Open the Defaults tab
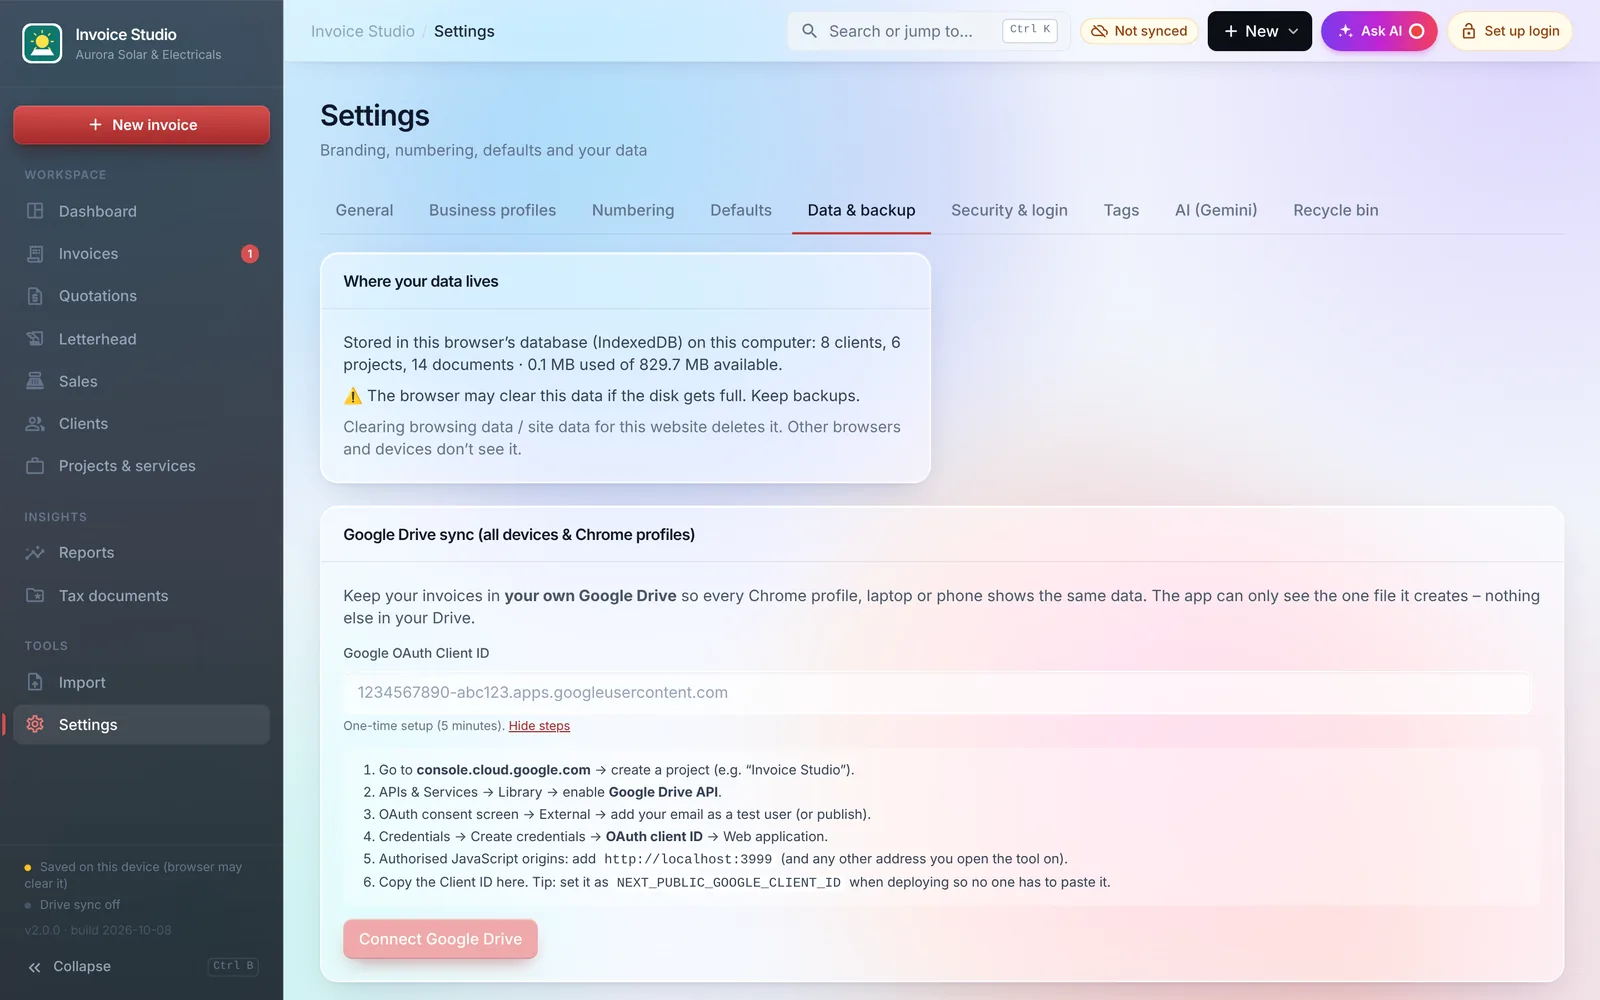This screenshot has height=1000, width=1600. point(741,210)
